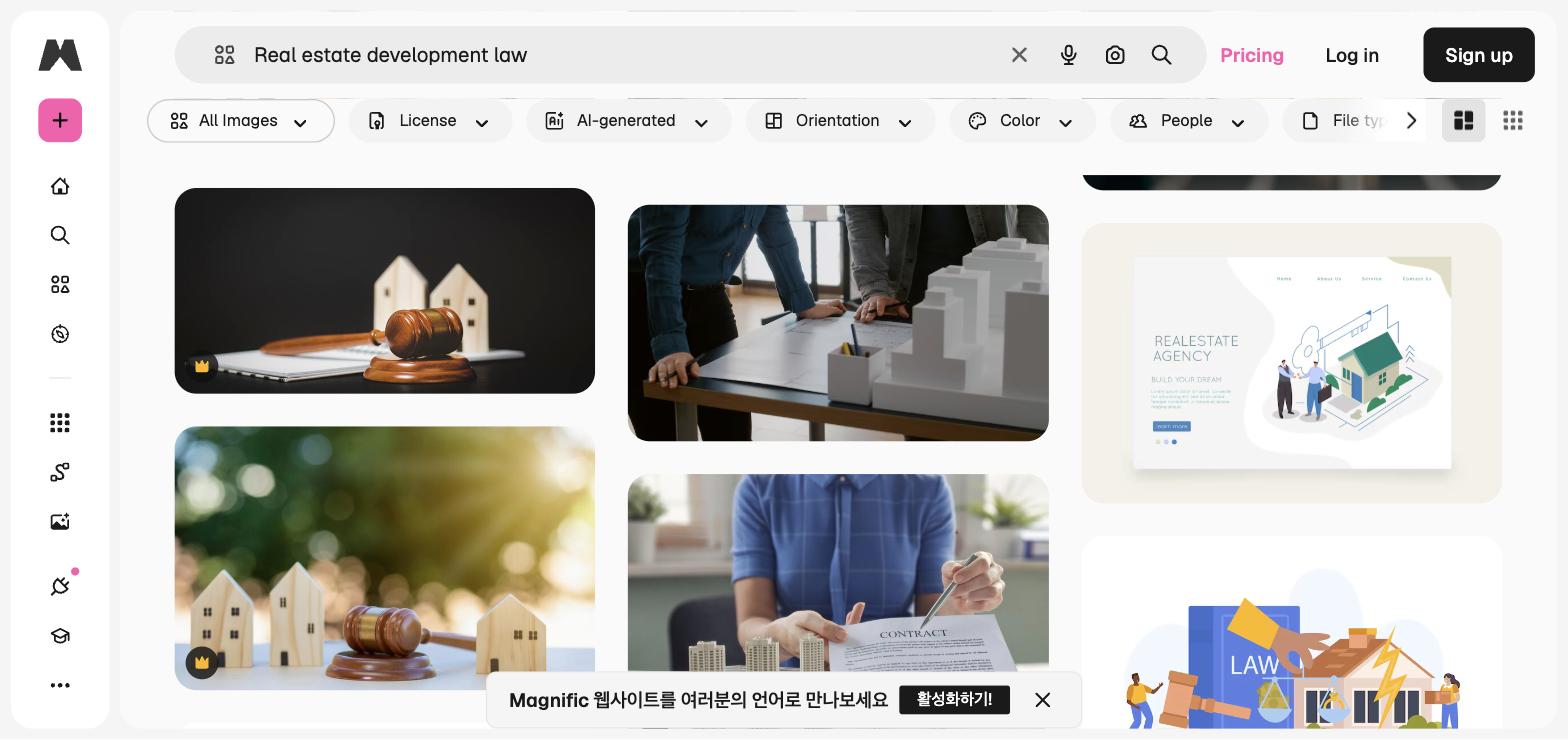Open the home icon in sidebar
The width and height of the screenshot is (1568, 740).
coord(60,186)
